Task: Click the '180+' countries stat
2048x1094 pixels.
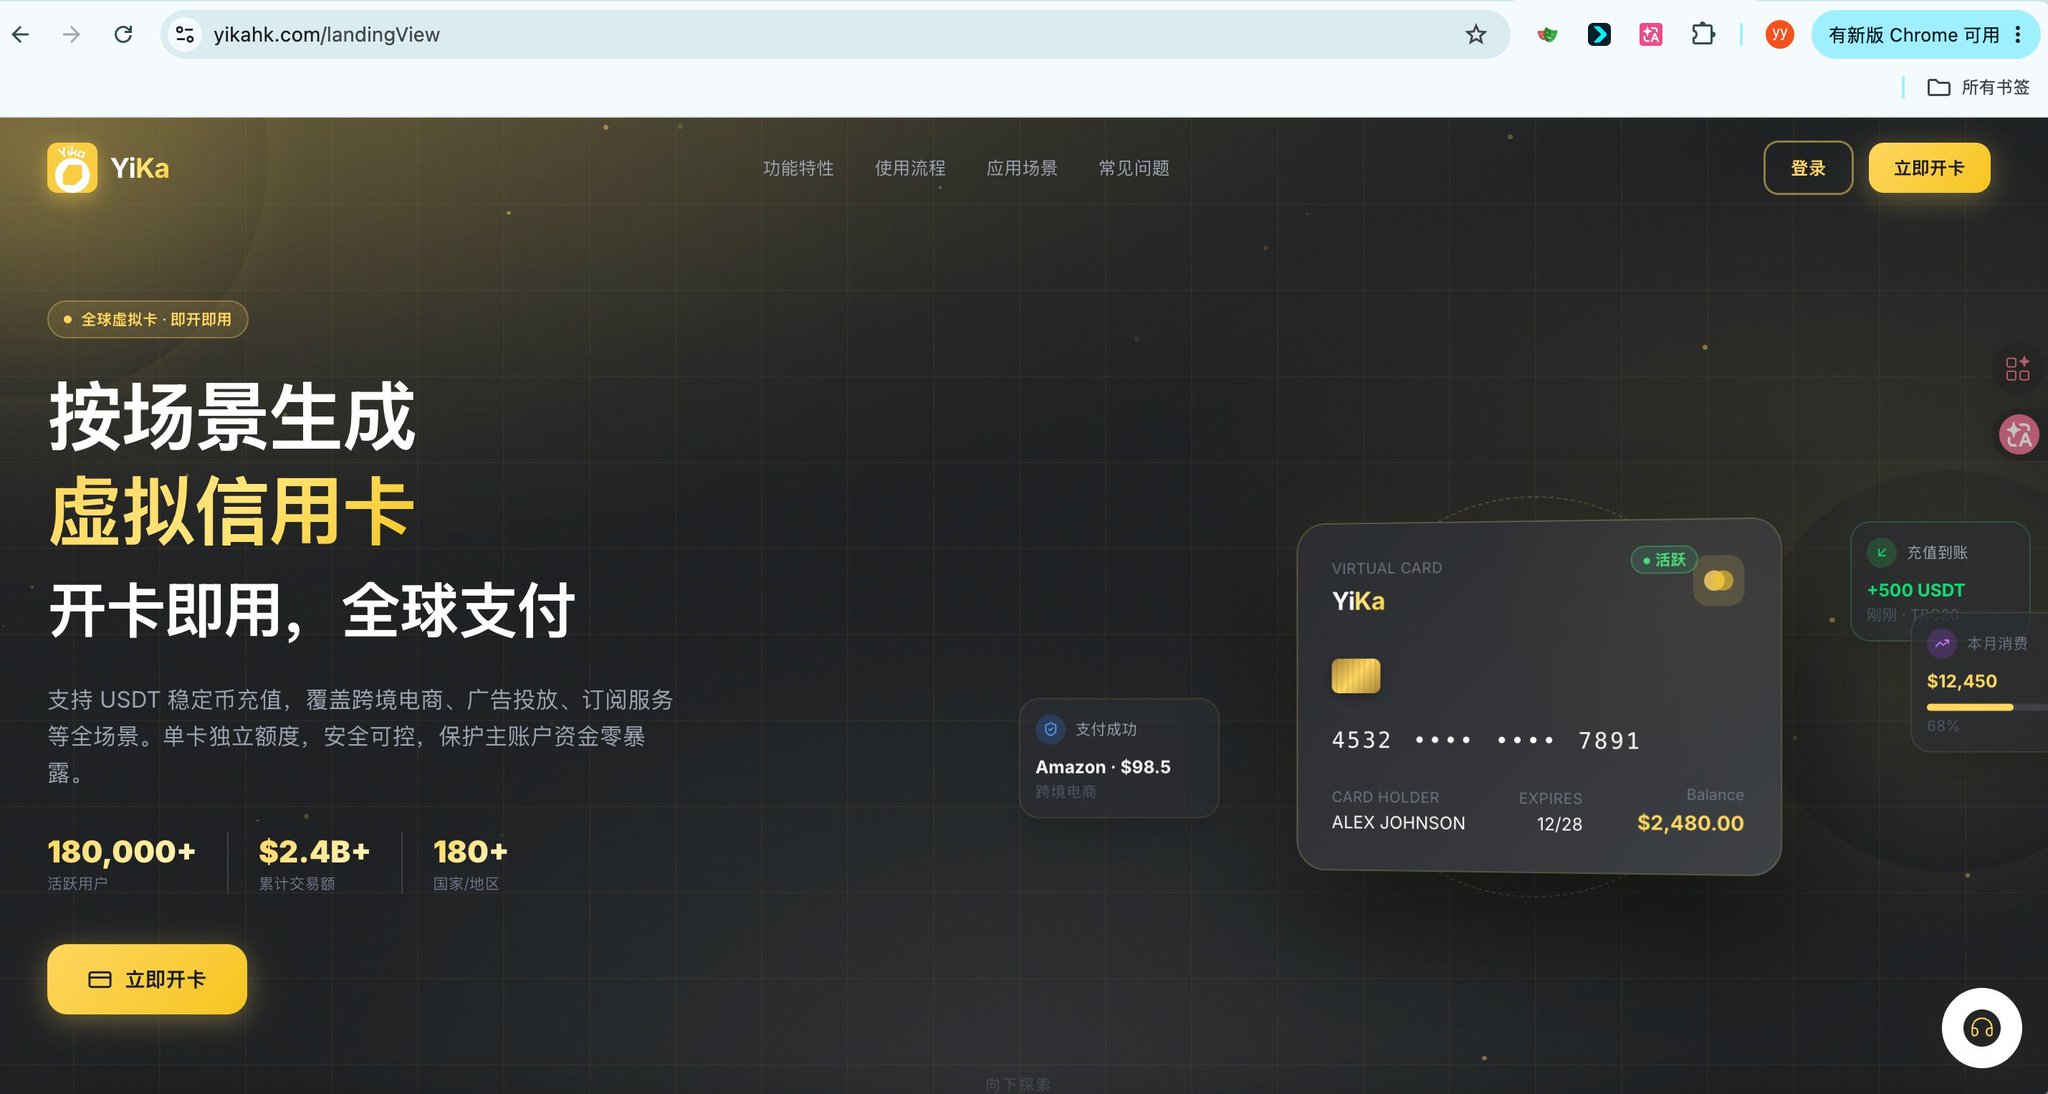Action: [x=470, y=852]
